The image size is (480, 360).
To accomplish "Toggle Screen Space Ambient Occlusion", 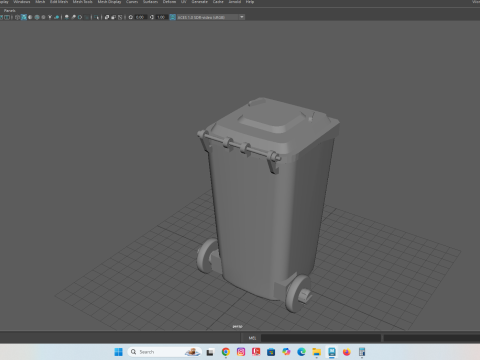I will pyautogui.click(x=67, y=17).
